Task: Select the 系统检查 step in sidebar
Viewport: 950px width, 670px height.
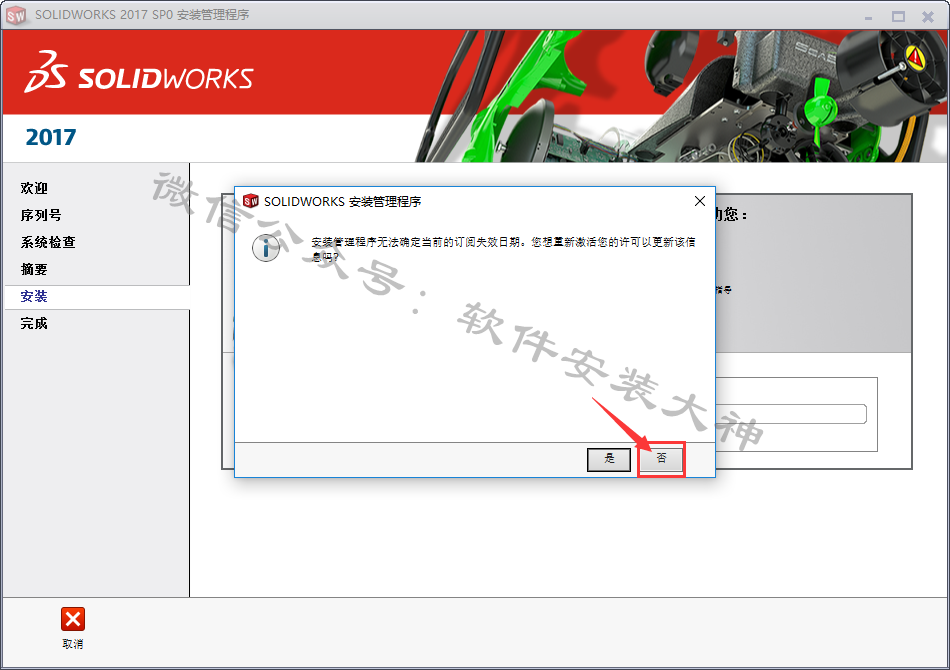Action: (x=48, y=242)
